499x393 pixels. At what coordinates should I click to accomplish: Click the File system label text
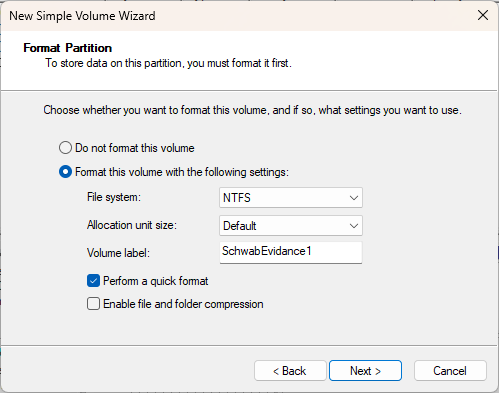click(114, 197)
